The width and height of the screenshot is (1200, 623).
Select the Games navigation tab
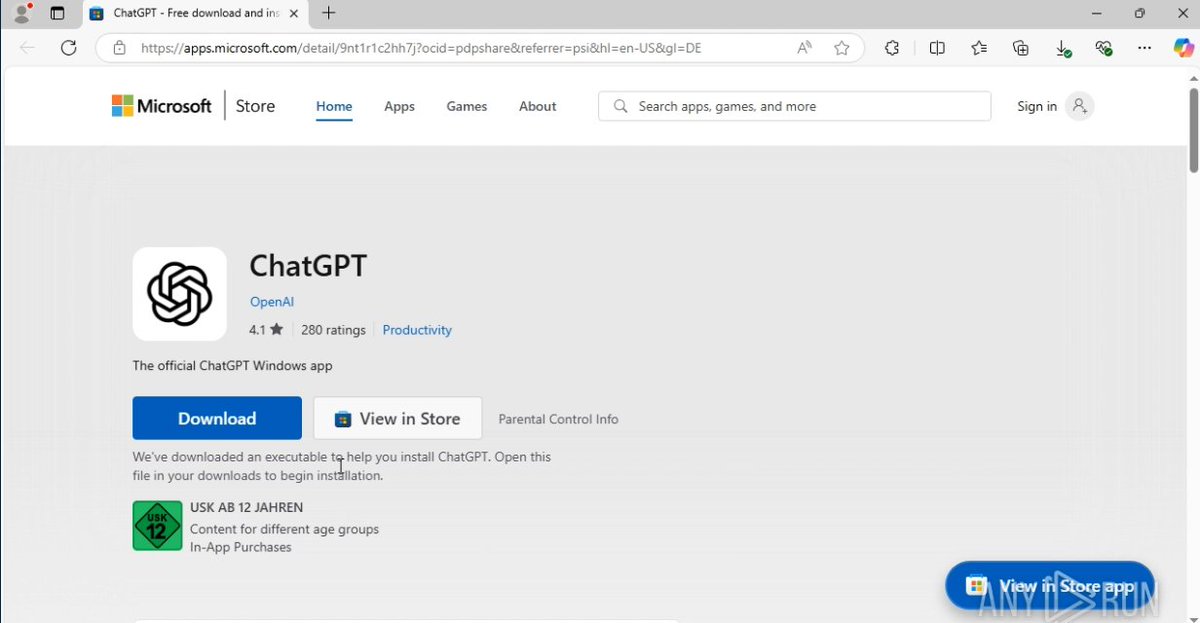467,106
